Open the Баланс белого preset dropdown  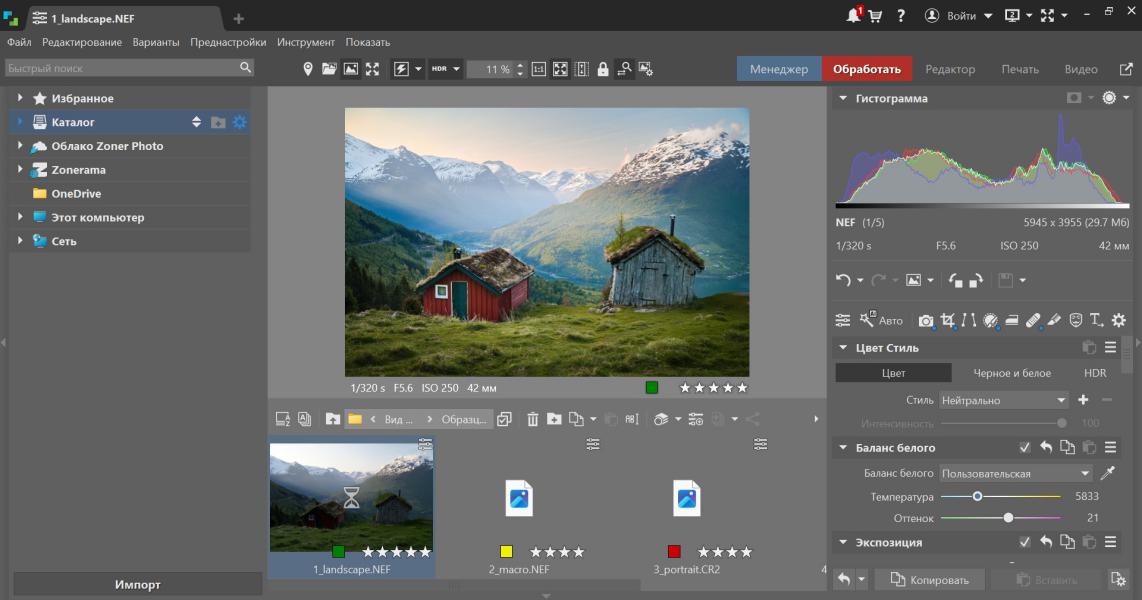pyautogui.click(x=1015, y=473)
